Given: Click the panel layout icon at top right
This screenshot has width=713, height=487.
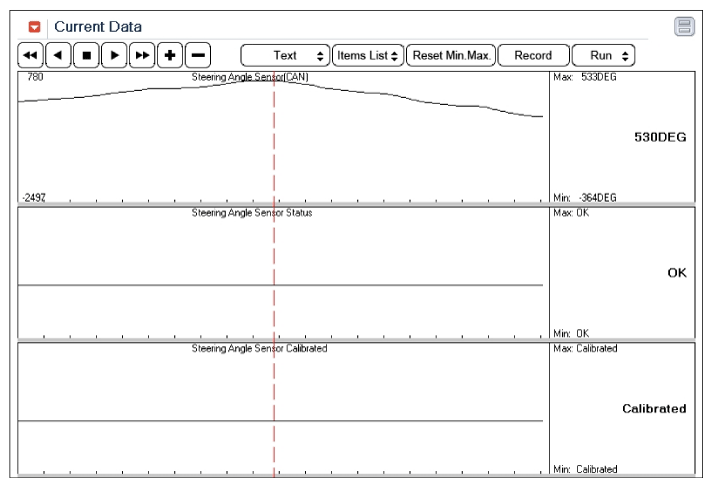Looking at the screenshot, I should (x=684, y=26).
